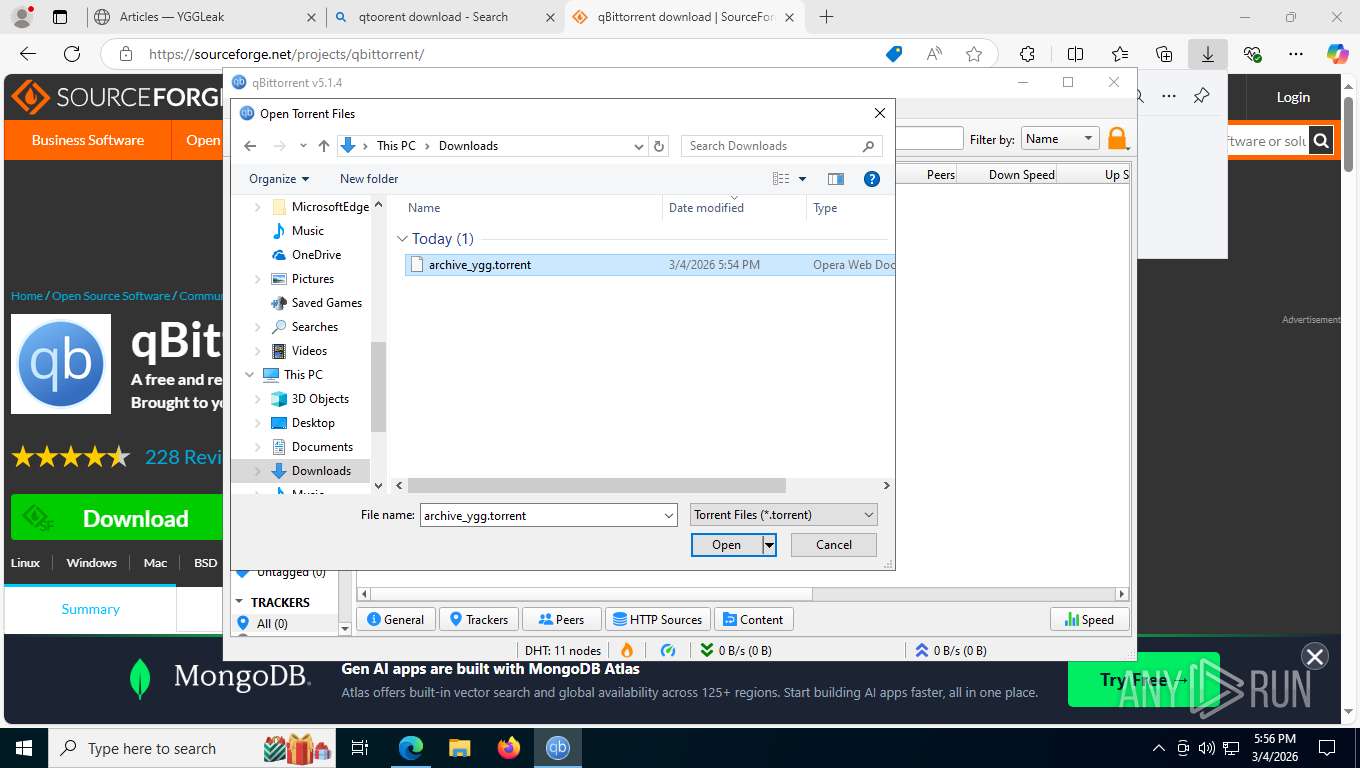Select Music in the navigation tree
The width and height of the screenshot is (1360, 768).
tap(307, 231)
